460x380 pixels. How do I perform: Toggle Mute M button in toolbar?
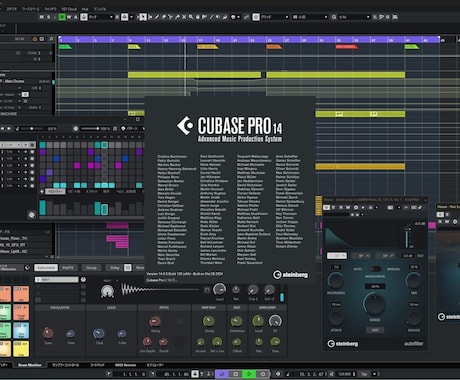click(x=42, y=17)
